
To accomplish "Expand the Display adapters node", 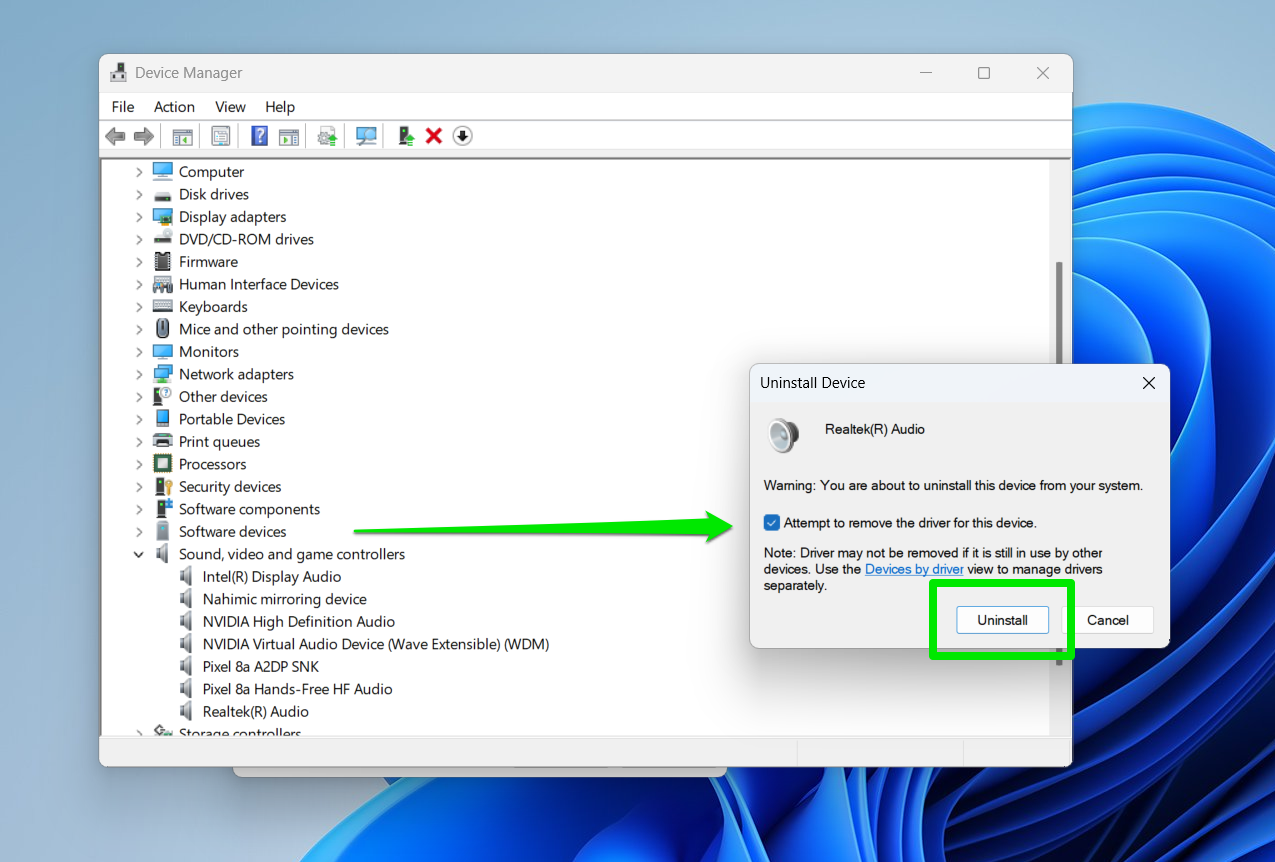I will point(139,217).
